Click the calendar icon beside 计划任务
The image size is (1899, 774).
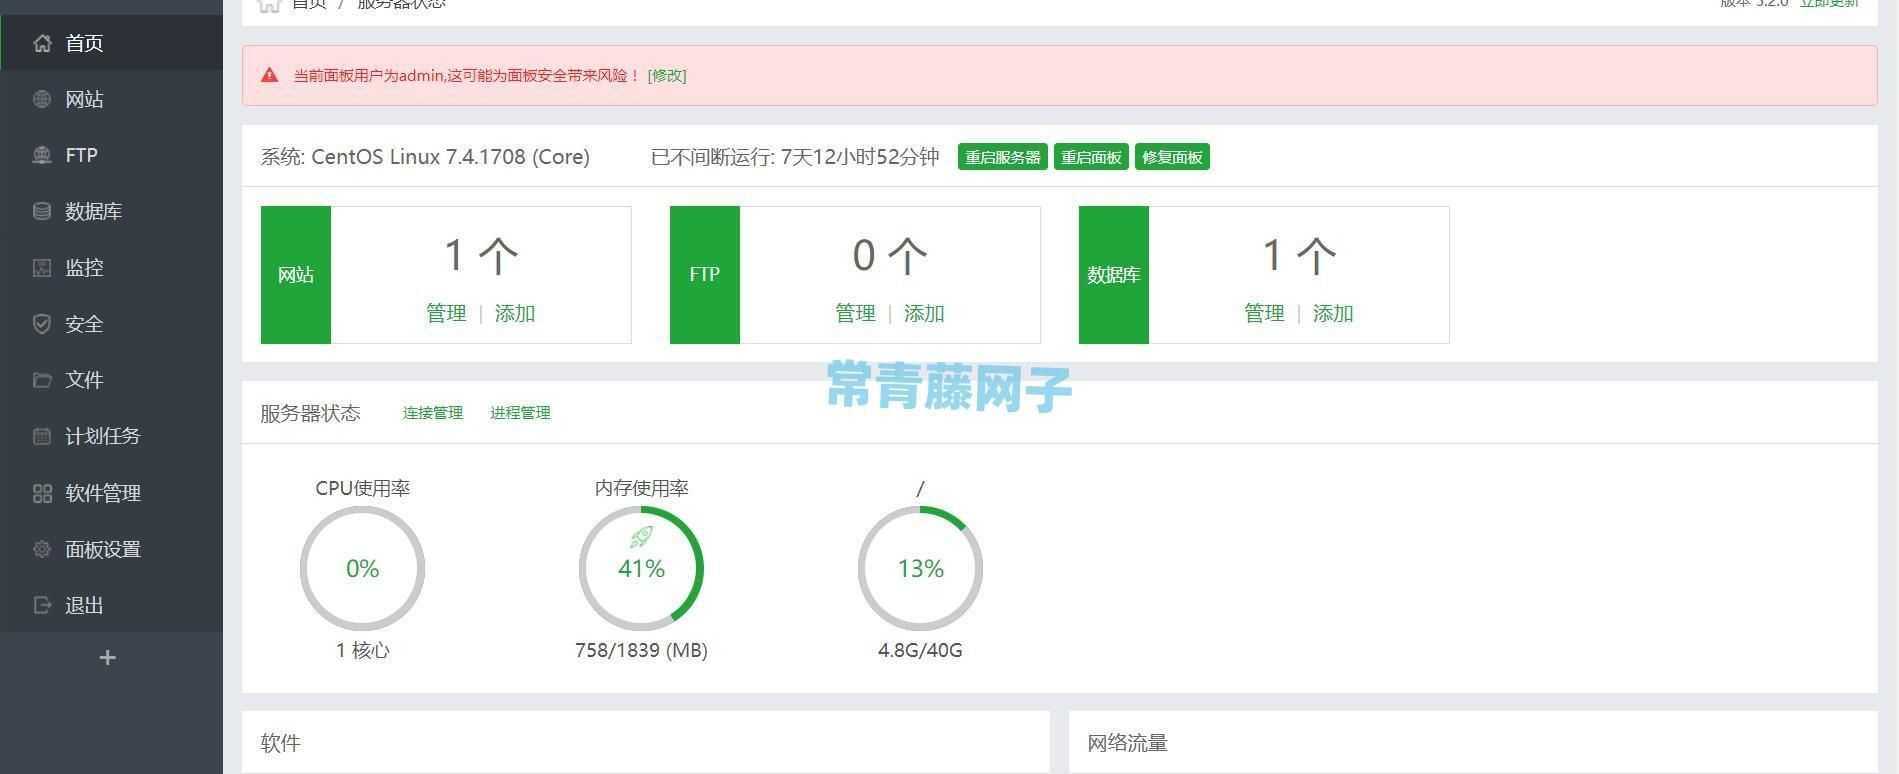[42, 436]
